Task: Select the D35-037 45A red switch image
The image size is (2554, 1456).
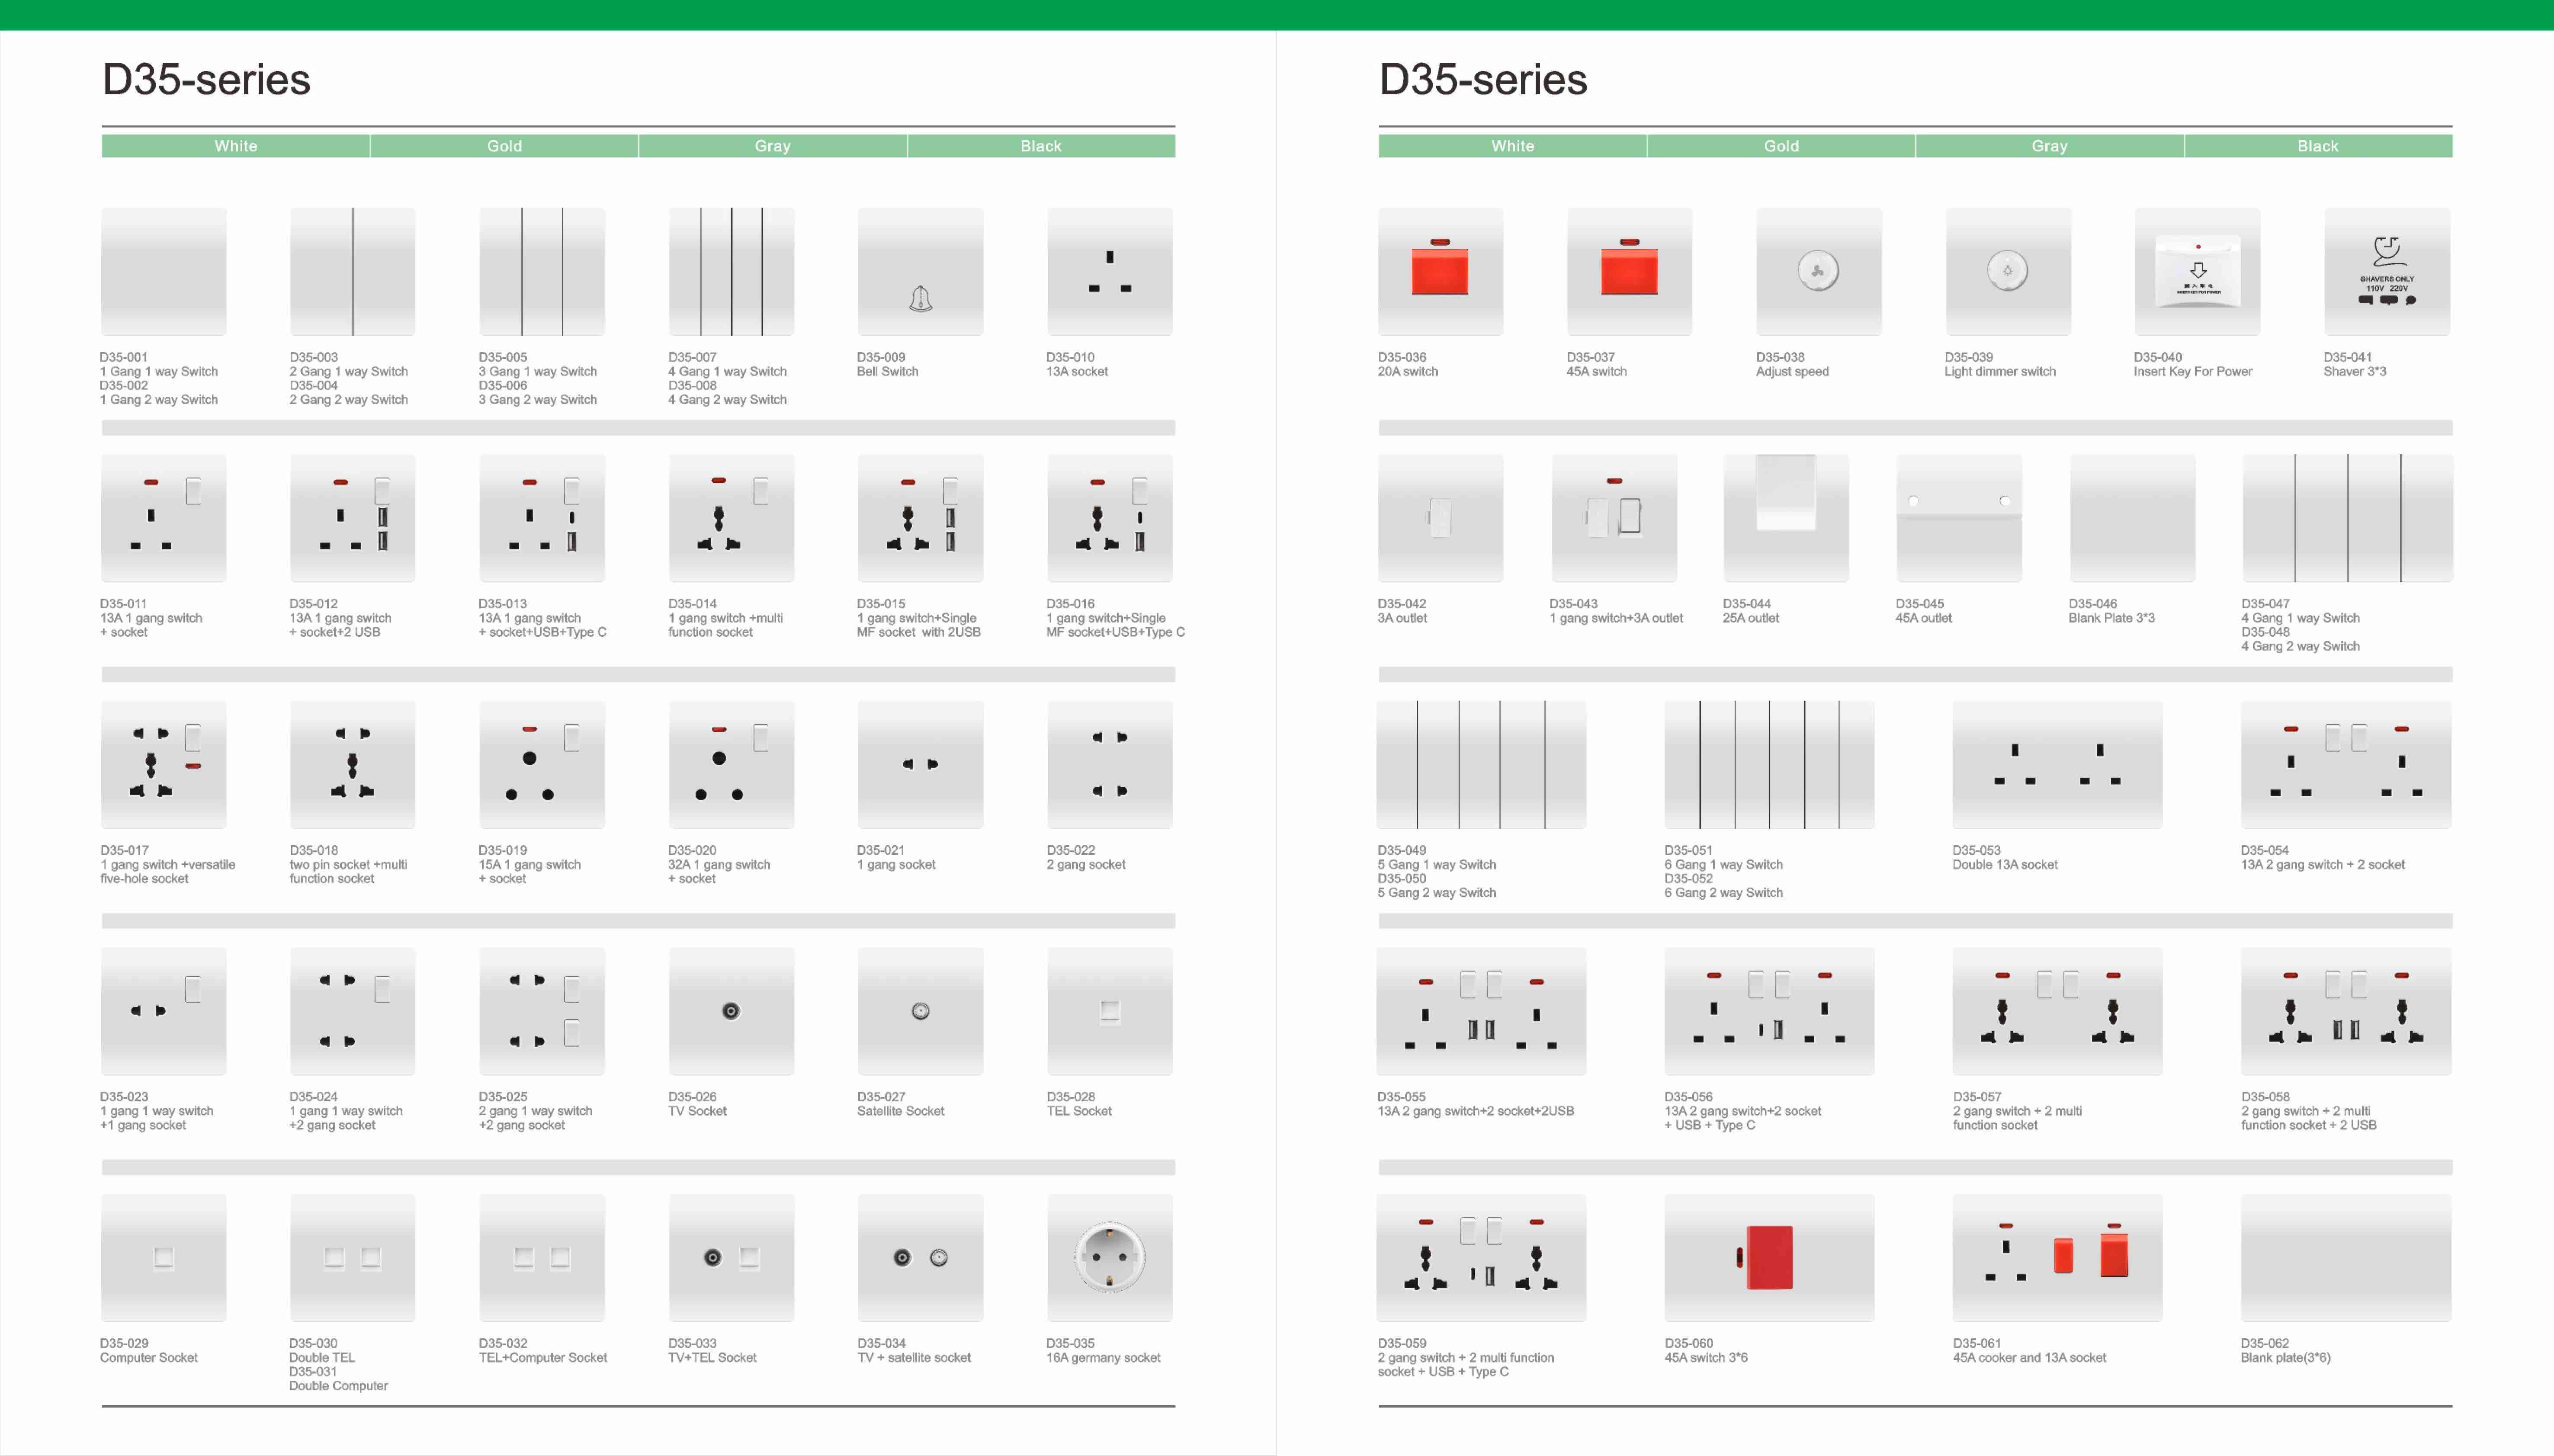Action: coord(1629,271)
